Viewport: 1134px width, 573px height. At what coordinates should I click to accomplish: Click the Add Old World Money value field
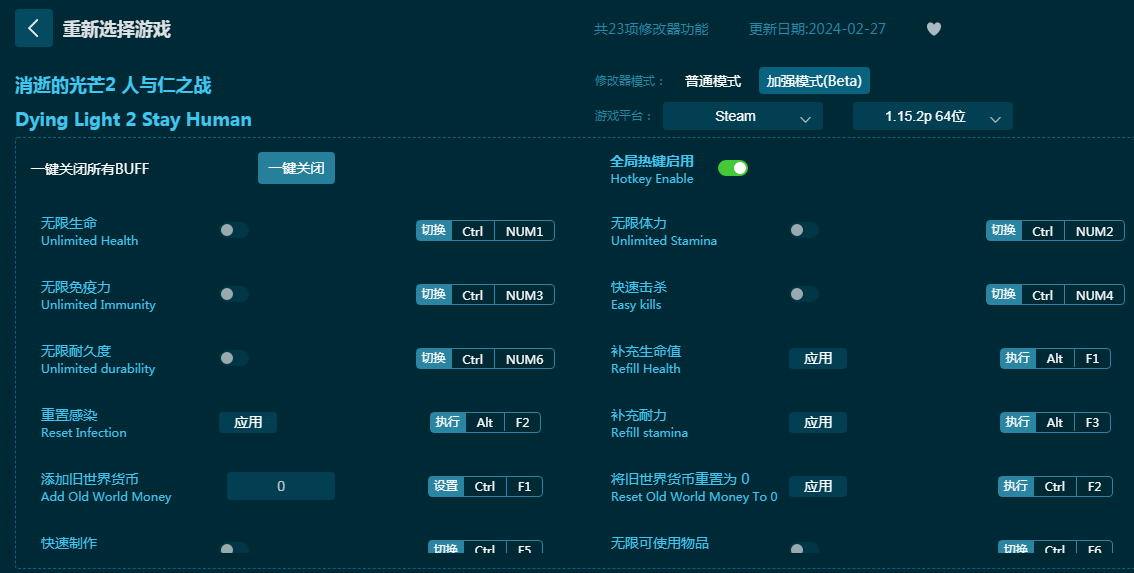click(x=281, y=486)
